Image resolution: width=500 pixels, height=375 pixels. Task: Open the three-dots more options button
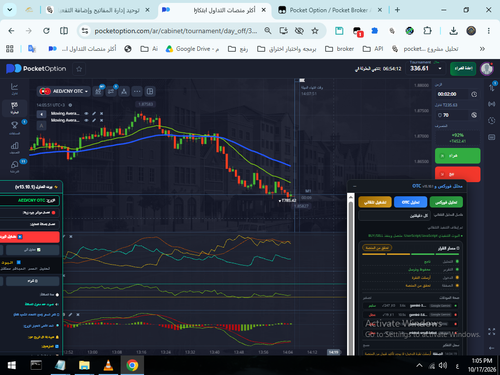tap(137, 91)
